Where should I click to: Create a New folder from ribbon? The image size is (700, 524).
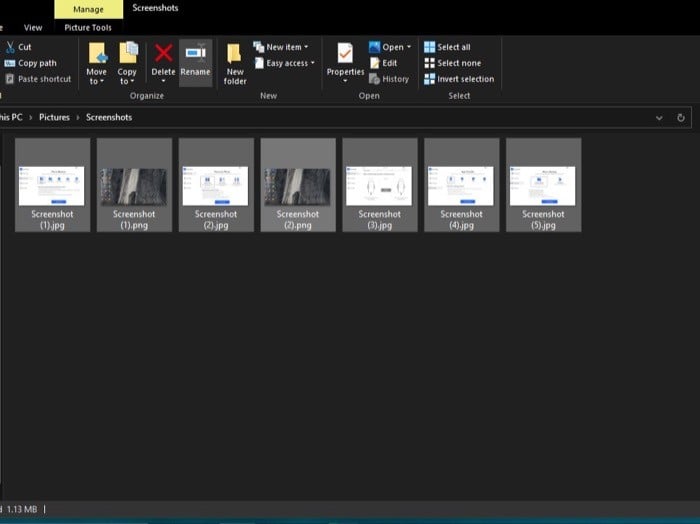[x=235, y=60]
